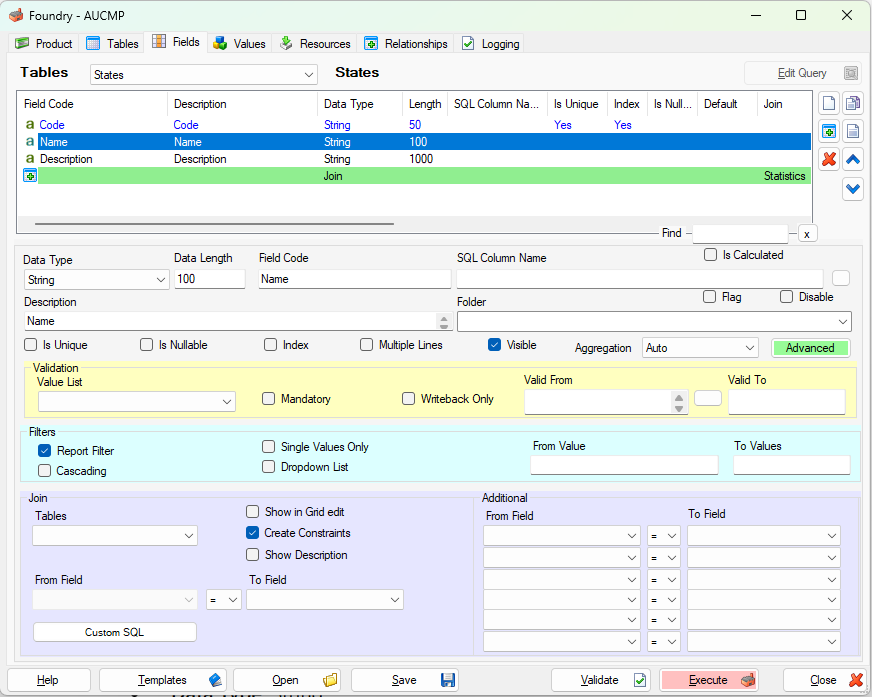Click the string type icon of the Code row

(x=30, y=125)
